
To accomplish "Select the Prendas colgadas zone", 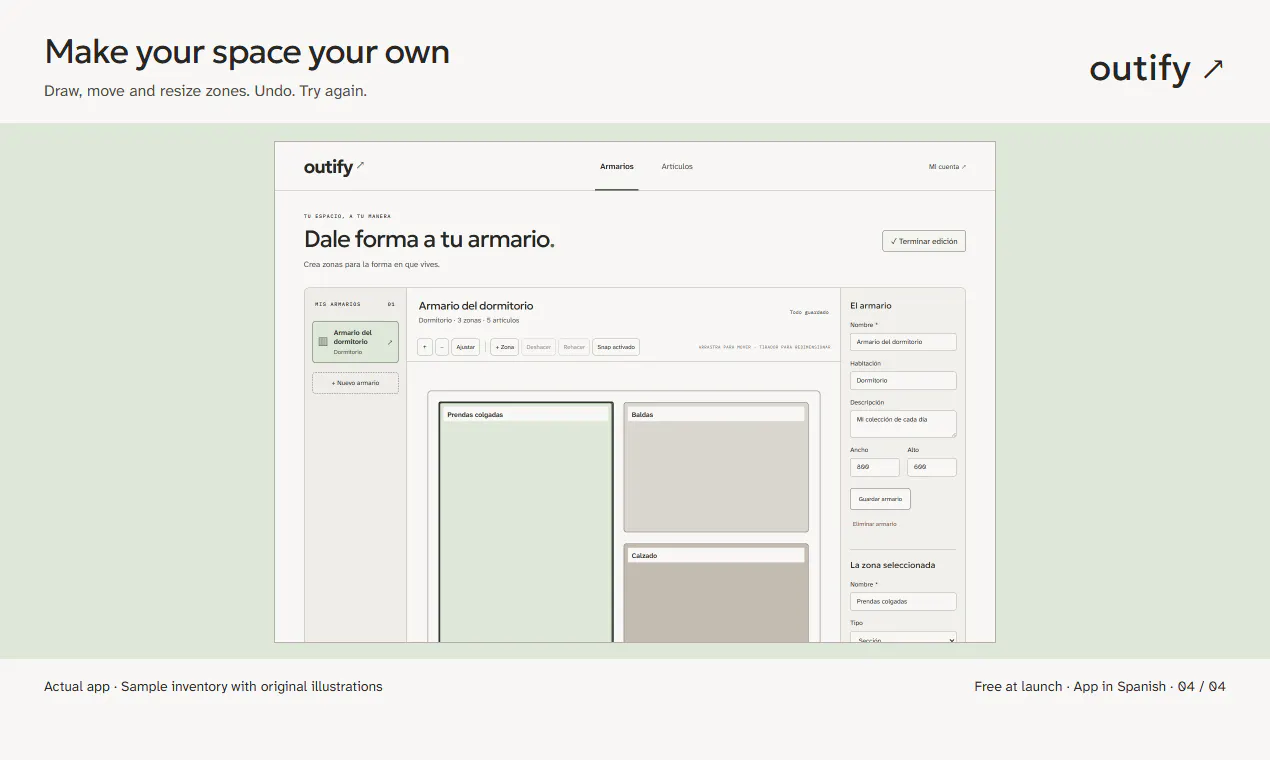I will tap(526, 523).
